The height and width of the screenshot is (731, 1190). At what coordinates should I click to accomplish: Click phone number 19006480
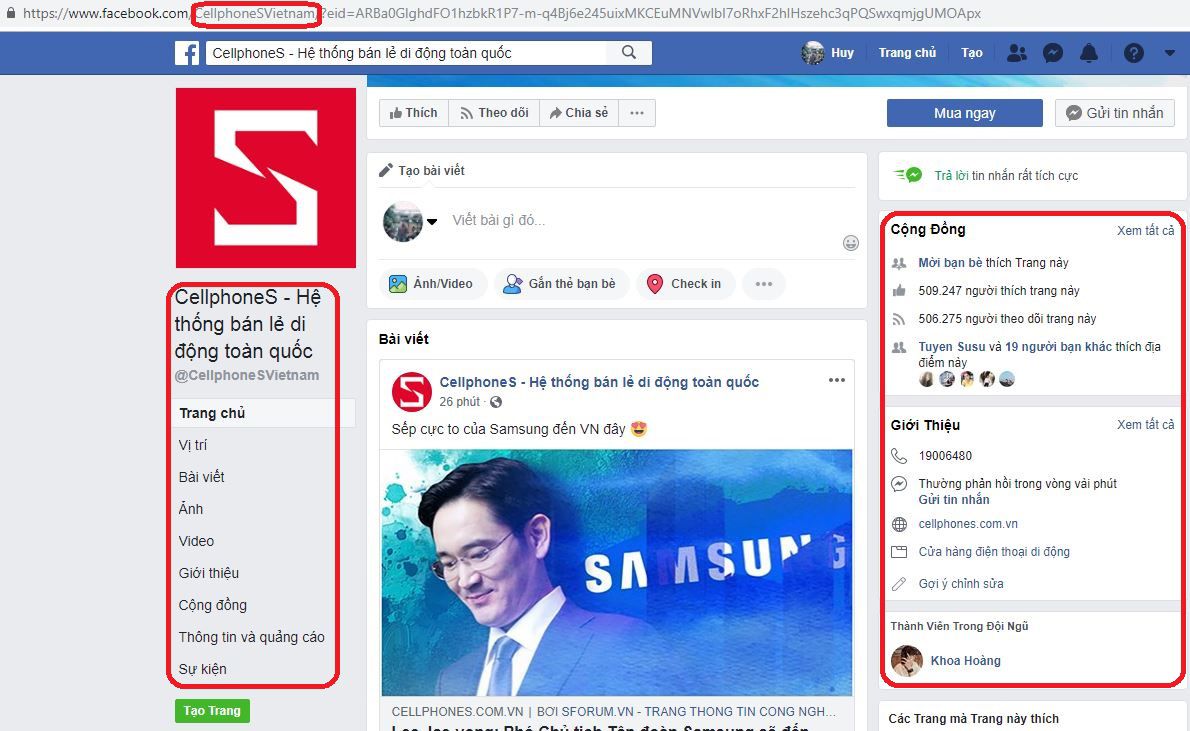(x=945, y=455)
